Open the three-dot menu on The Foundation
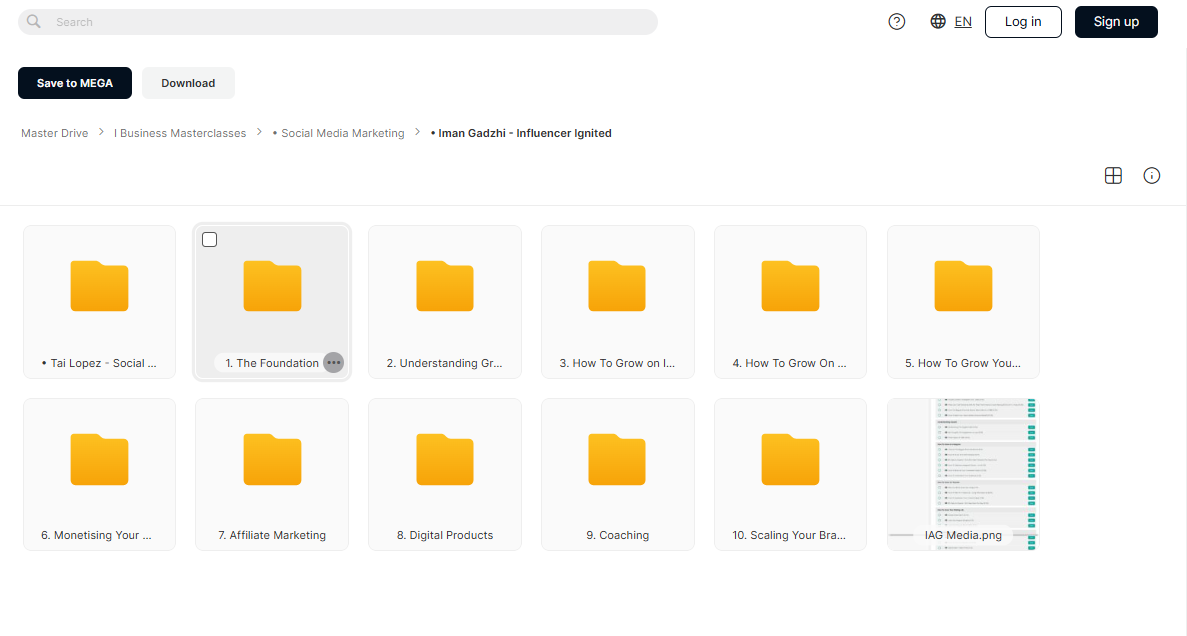 [x=333, y=363]
